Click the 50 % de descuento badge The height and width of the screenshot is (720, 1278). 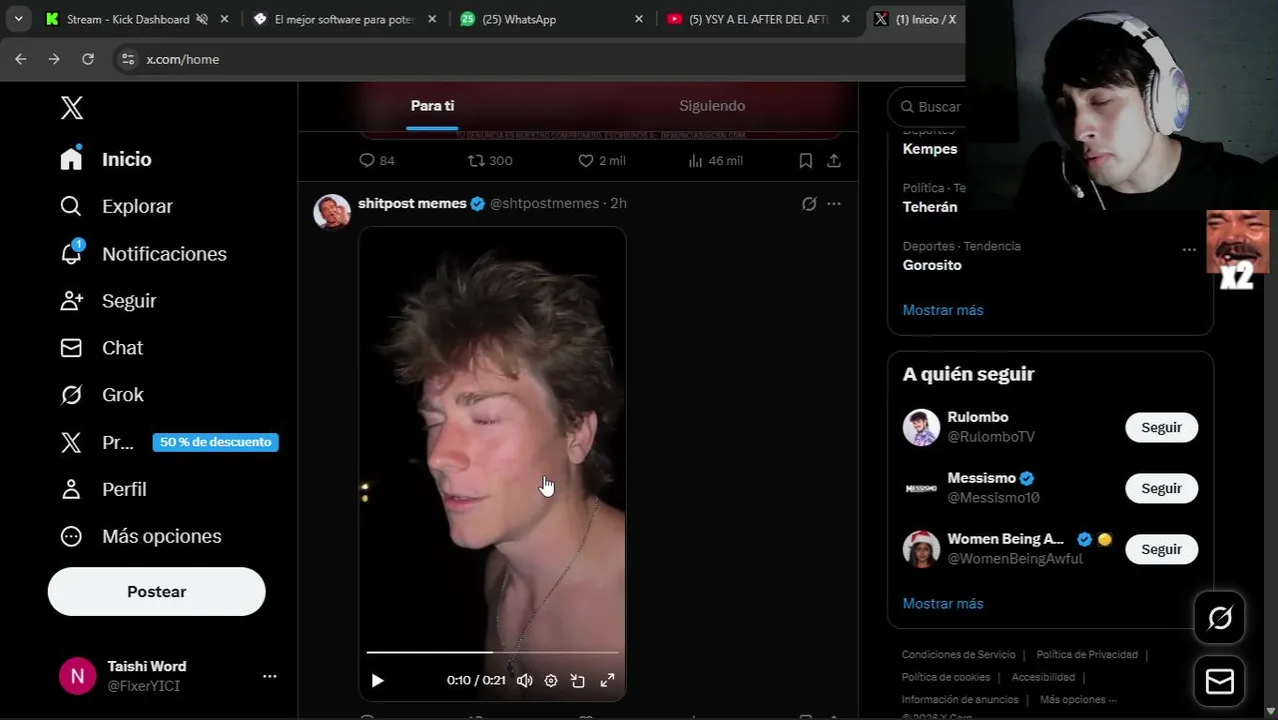pyautogui.click(x=215, y=442)
